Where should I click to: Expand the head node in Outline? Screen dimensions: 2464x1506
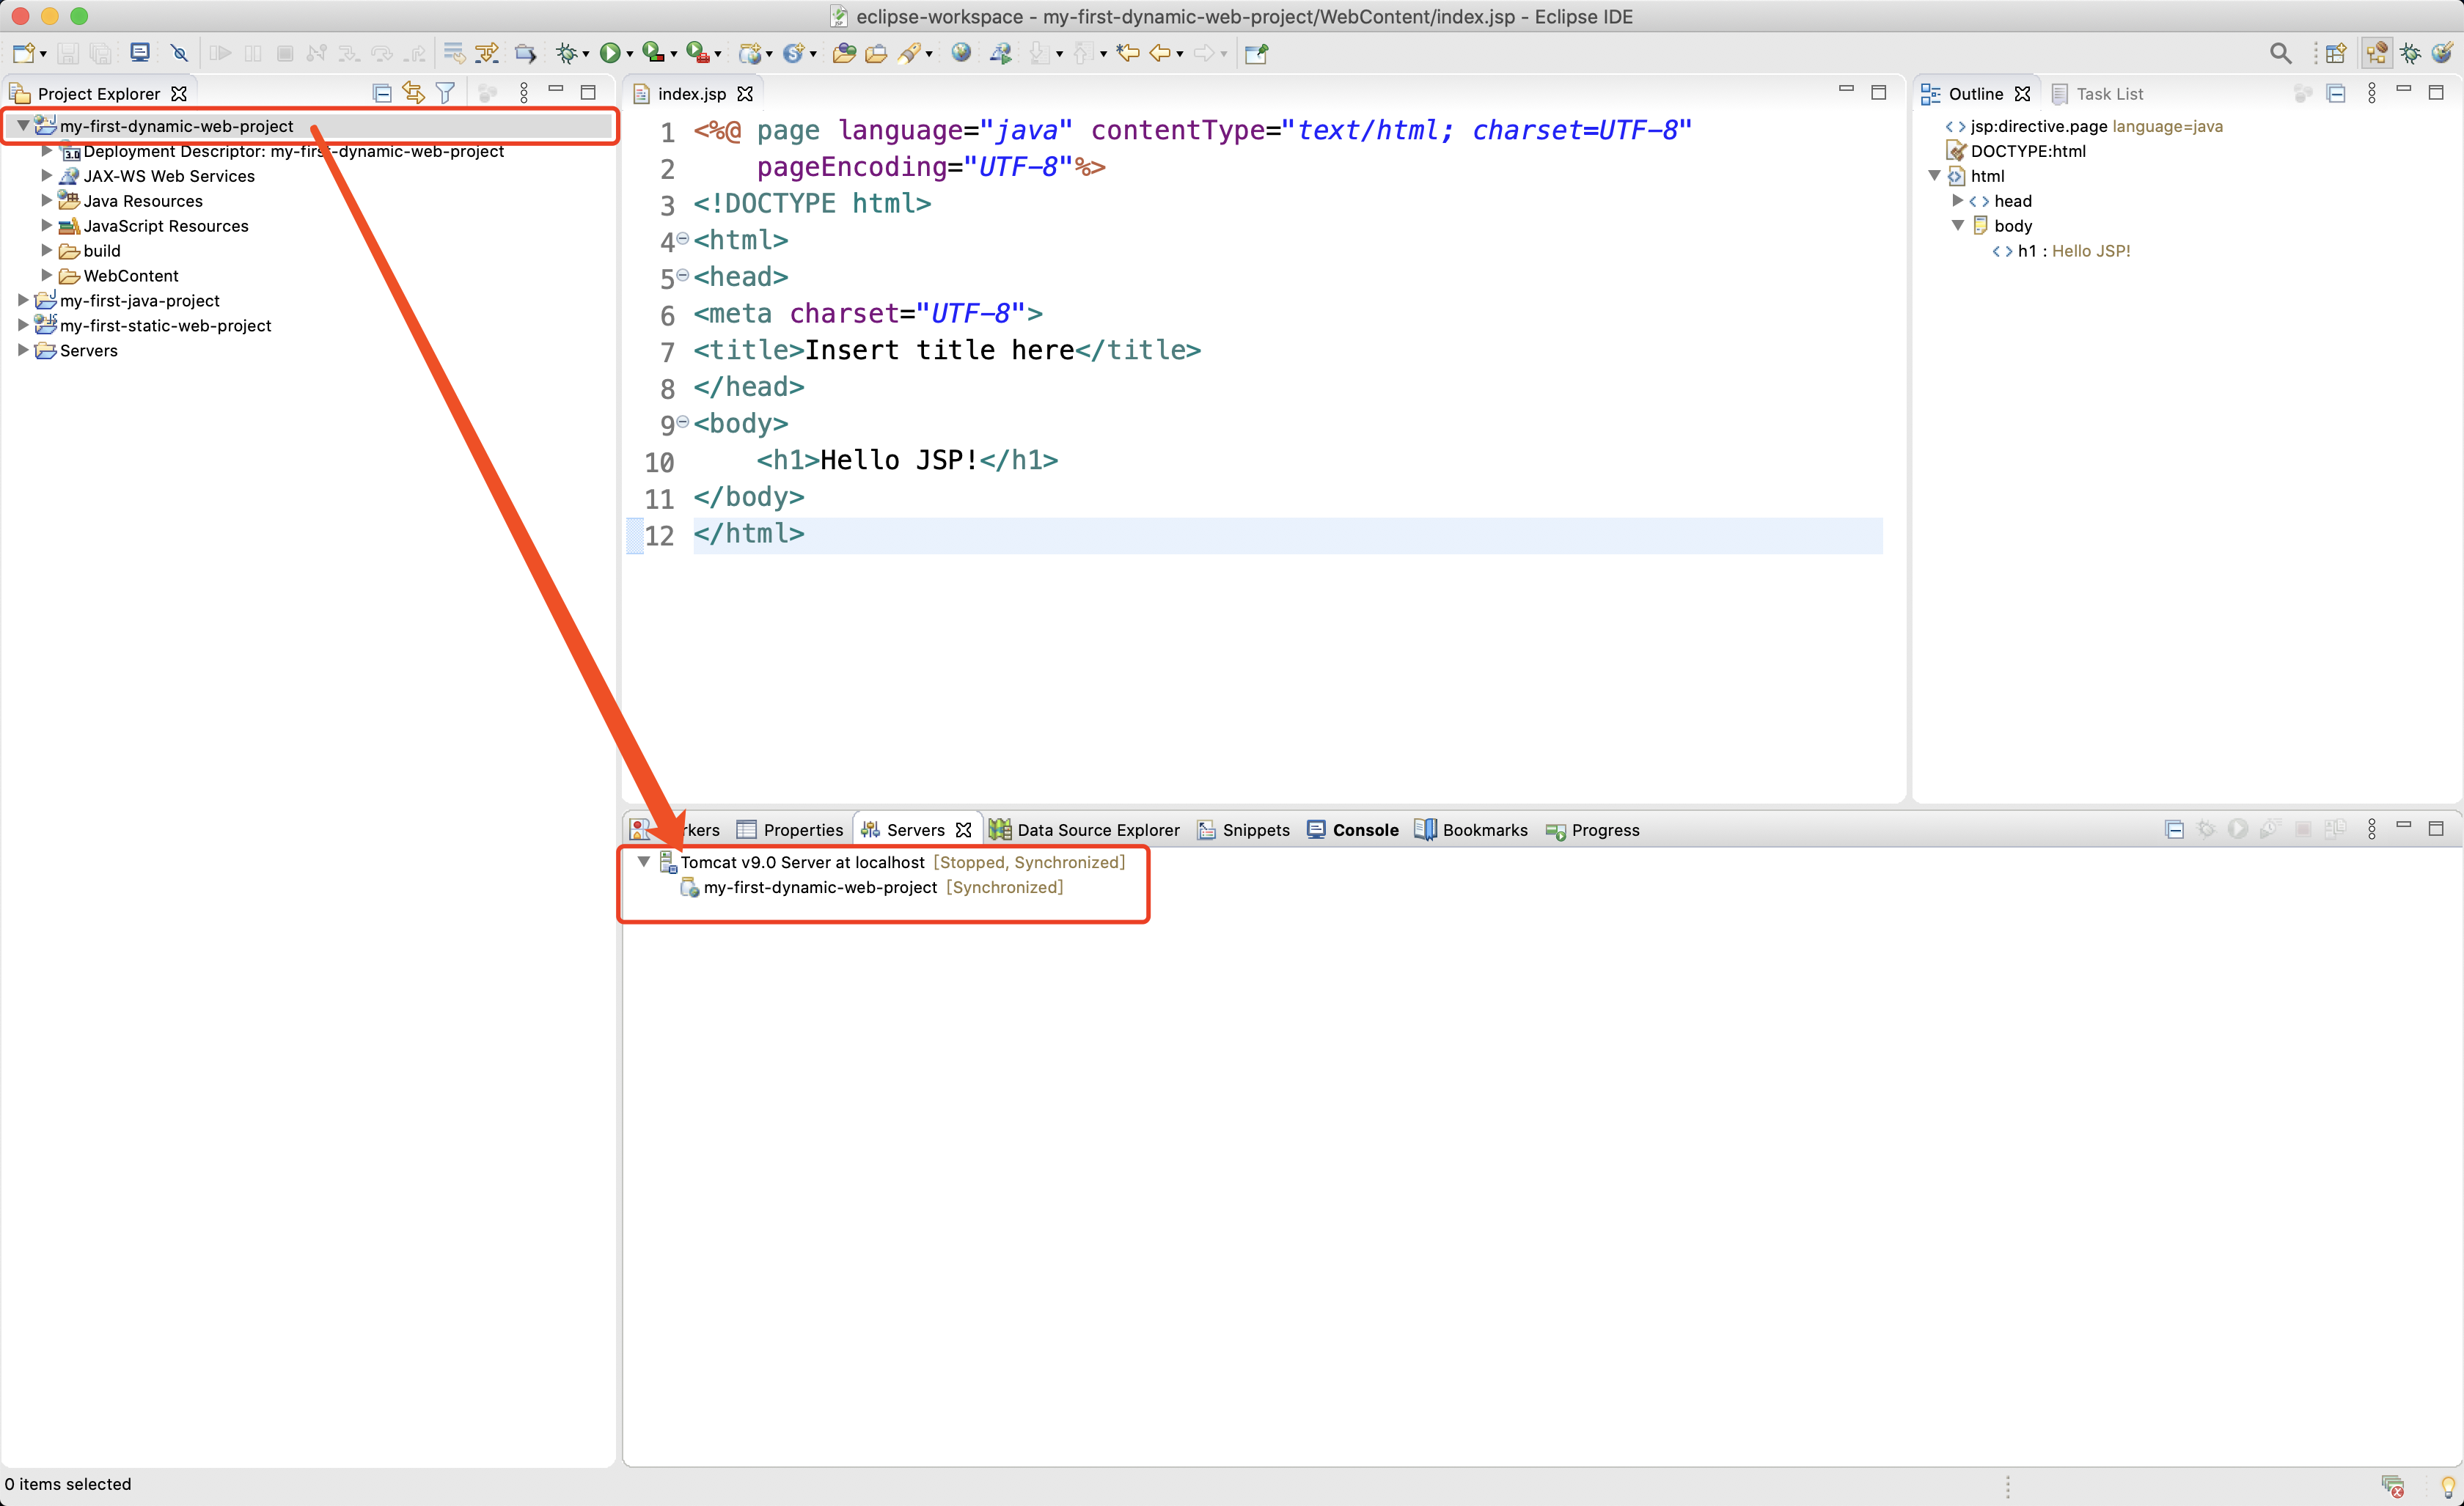1958,200
